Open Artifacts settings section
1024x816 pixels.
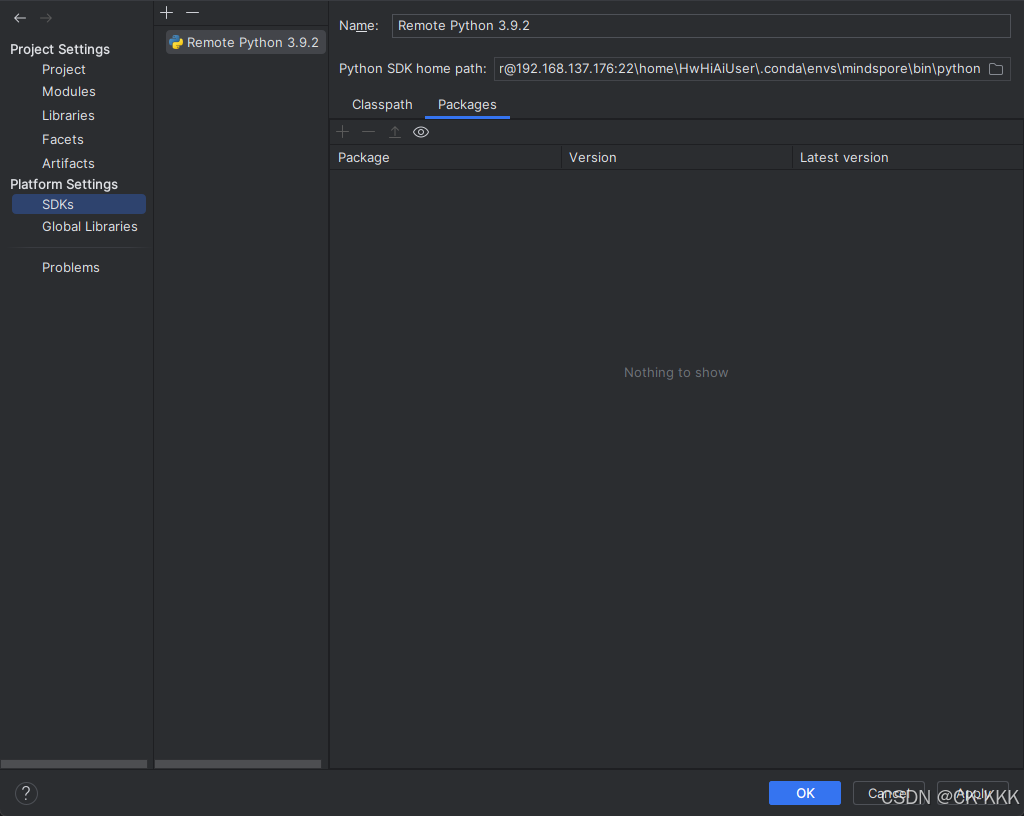coord(68,163)
